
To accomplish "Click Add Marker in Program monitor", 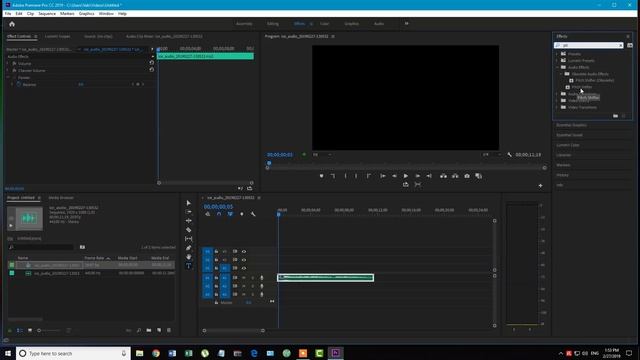I will [x=321, y=176].
